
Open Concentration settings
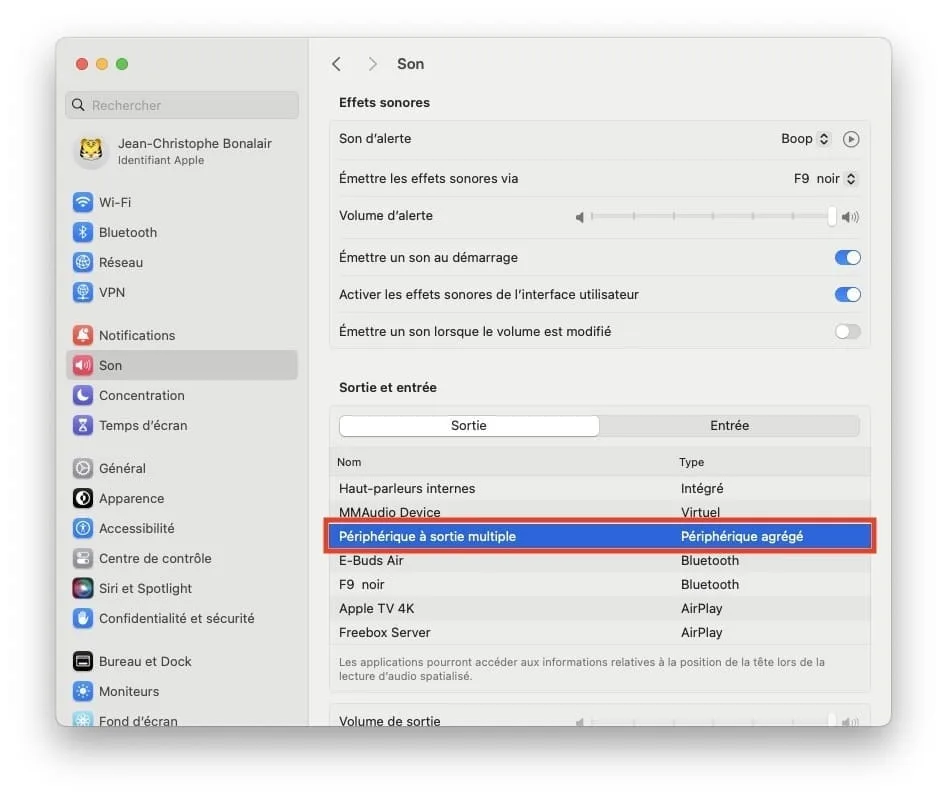(141, 395)
